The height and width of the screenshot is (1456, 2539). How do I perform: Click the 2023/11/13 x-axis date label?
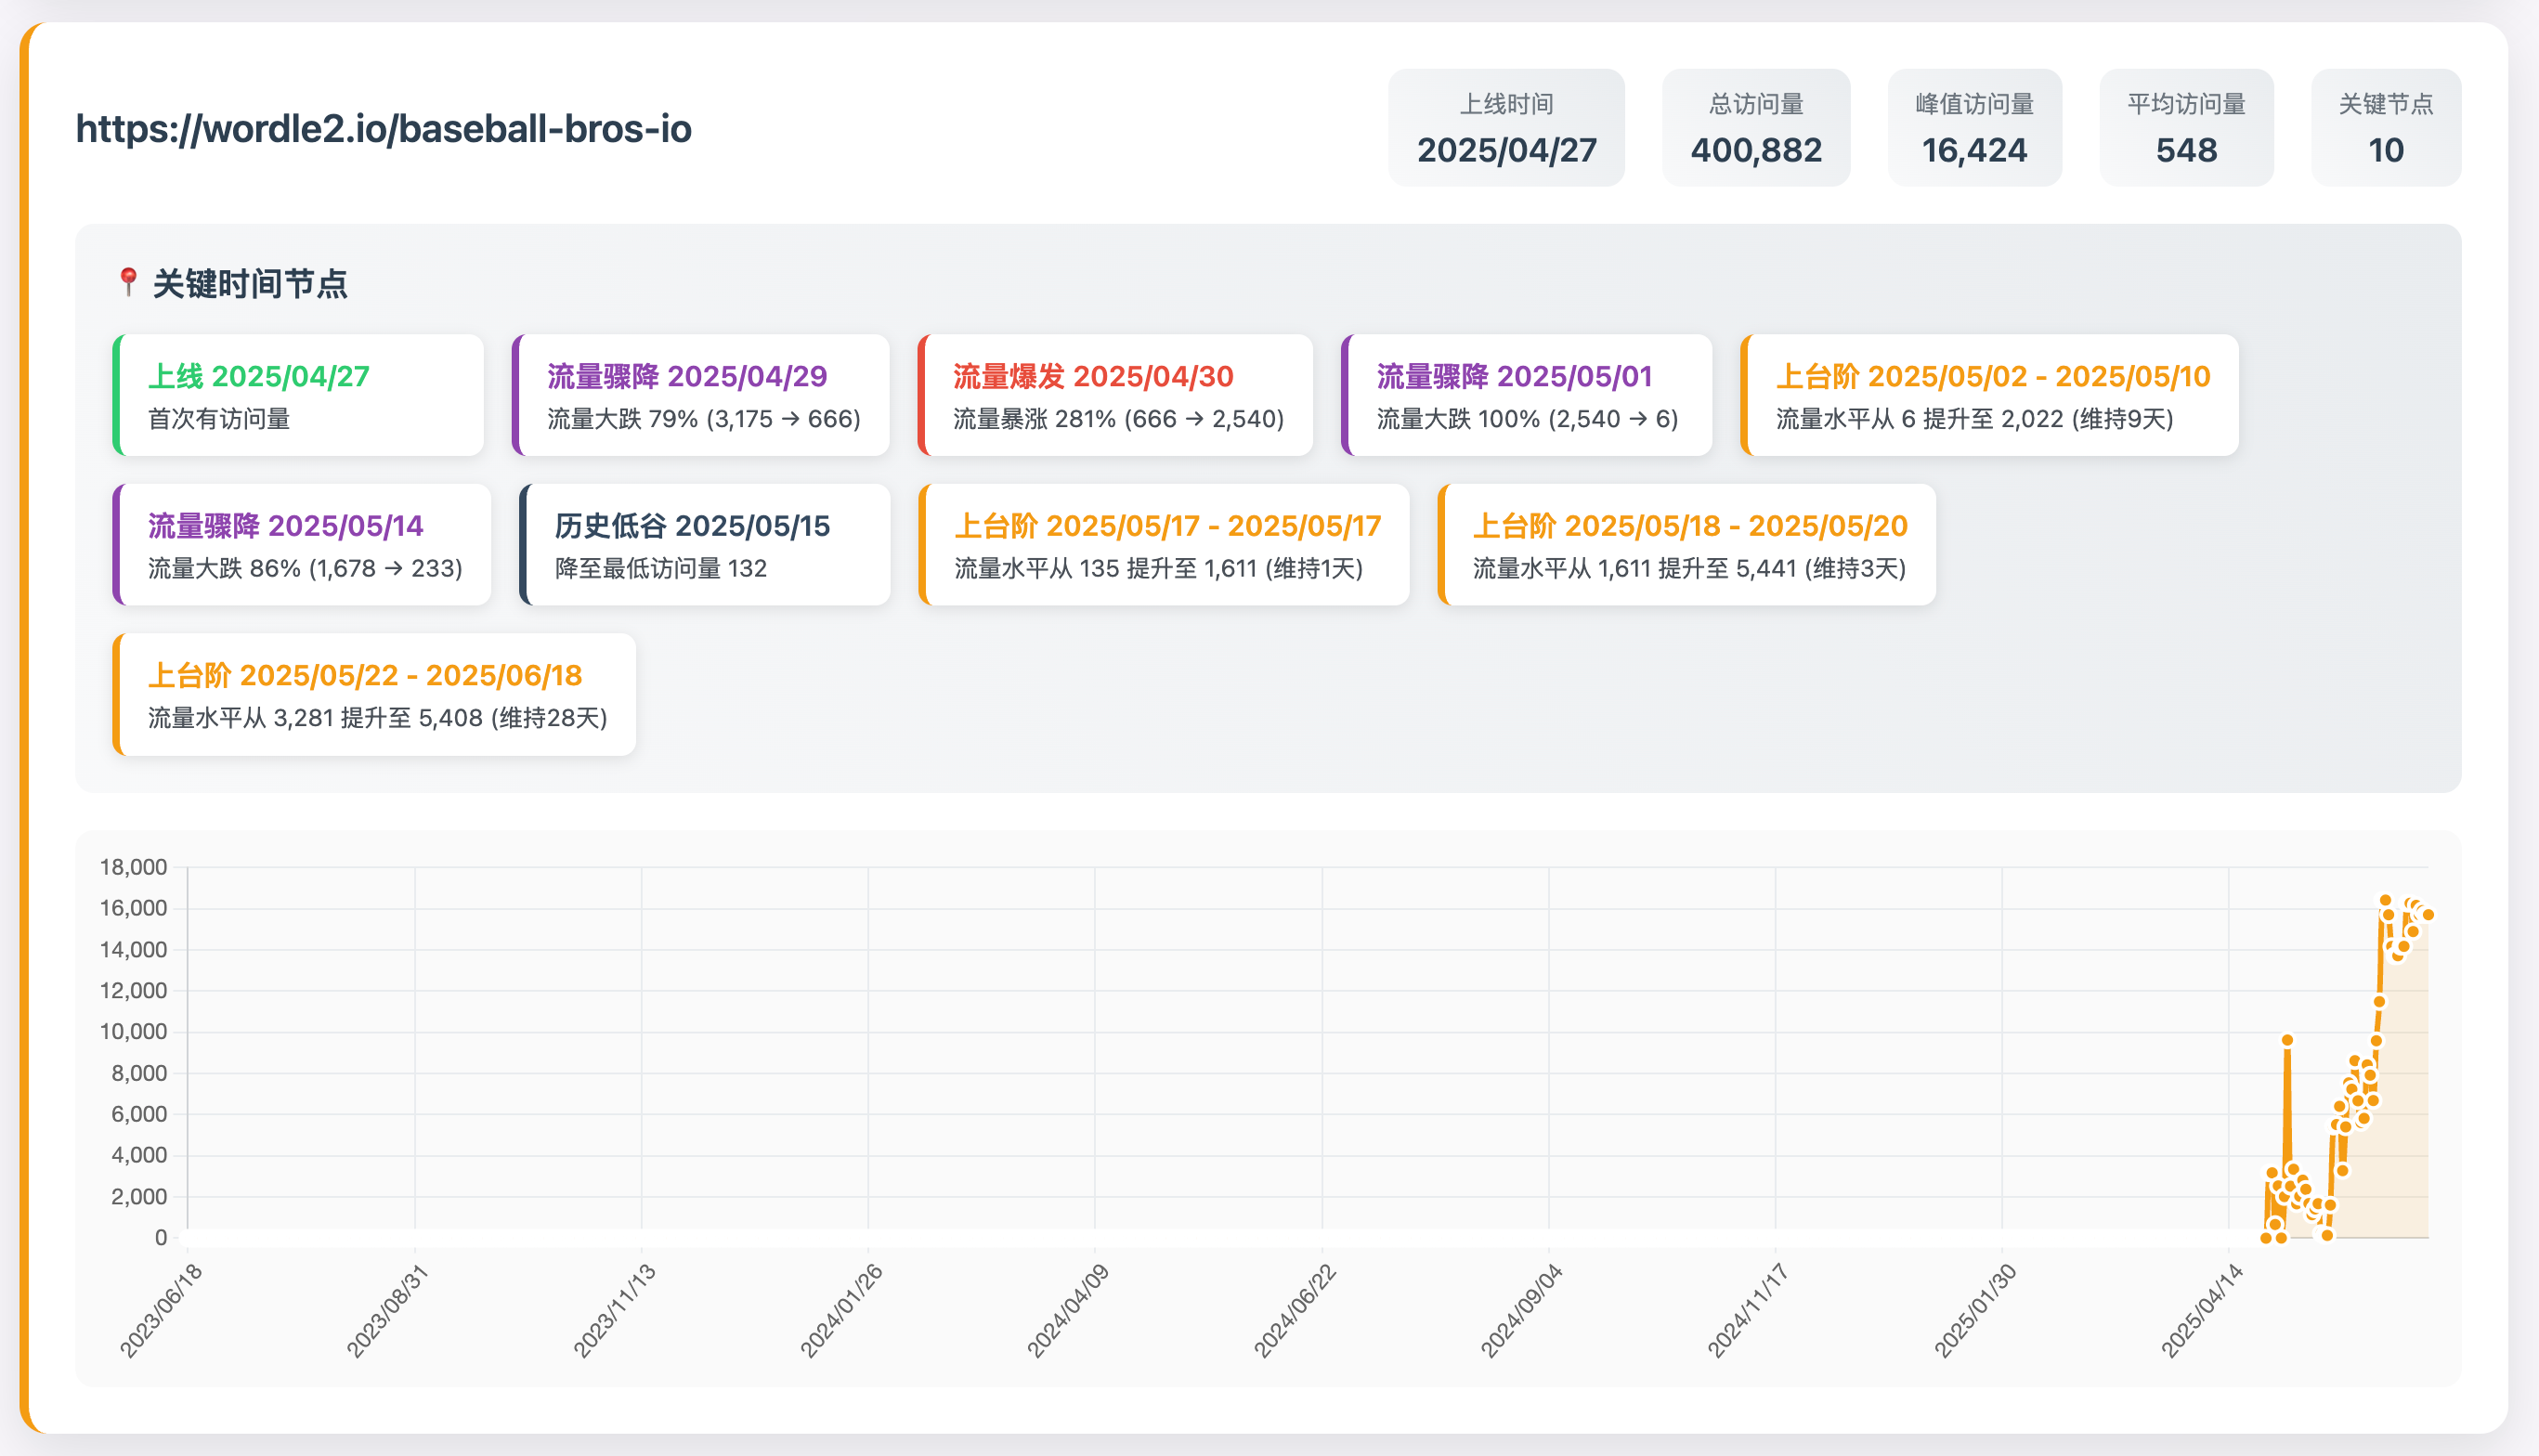614,1310
